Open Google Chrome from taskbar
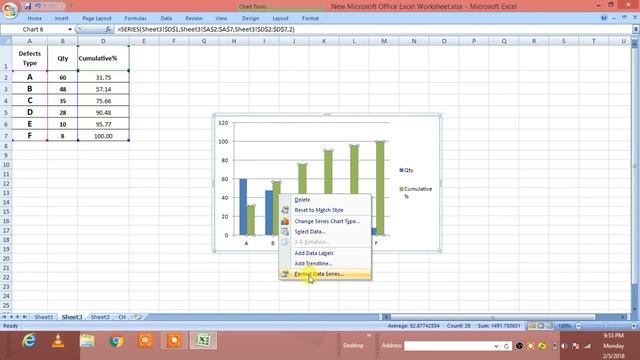This screenshot has height=360, width=640. [116, 341]
